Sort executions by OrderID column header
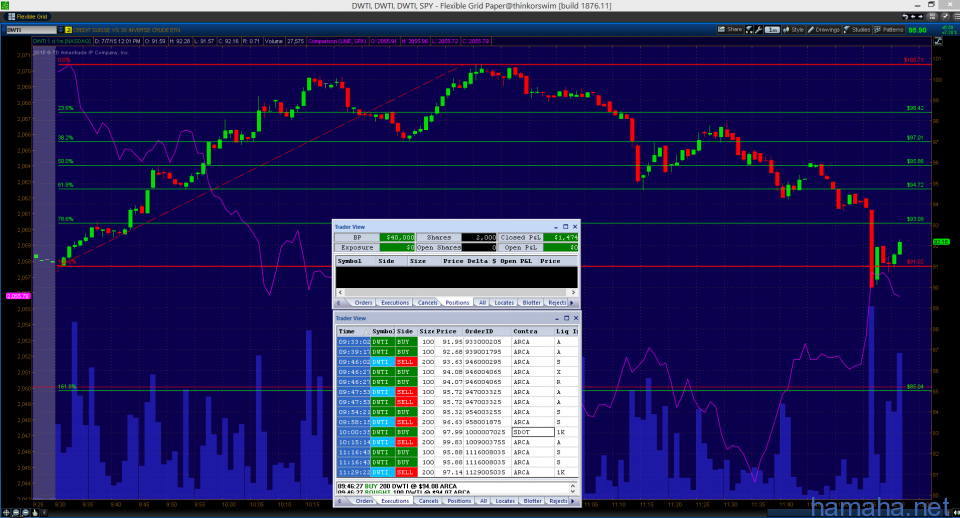 (487, 331)
